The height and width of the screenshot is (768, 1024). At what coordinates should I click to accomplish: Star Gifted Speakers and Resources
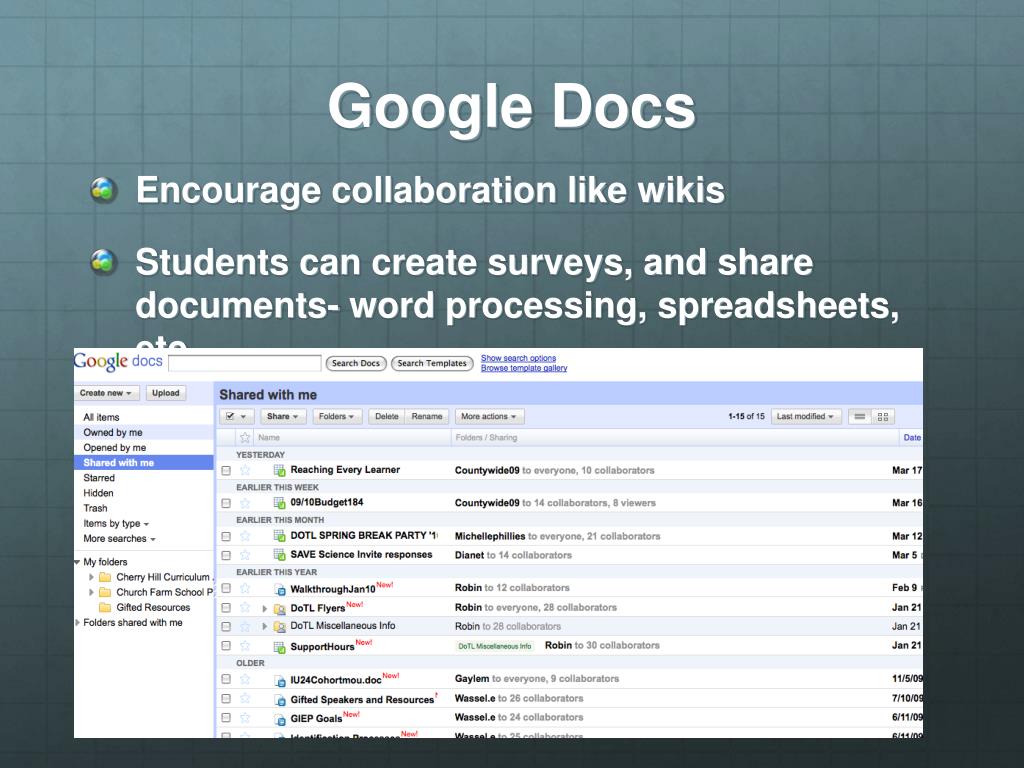pyautogui.click(x=245, y=699)
